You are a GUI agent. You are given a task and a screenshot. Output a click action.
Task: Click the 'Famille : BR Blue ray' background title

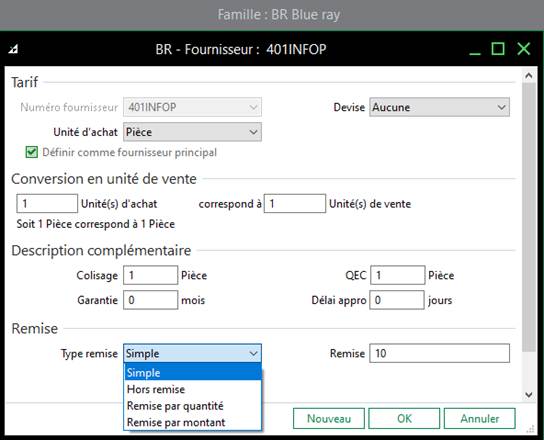point(279,15)
